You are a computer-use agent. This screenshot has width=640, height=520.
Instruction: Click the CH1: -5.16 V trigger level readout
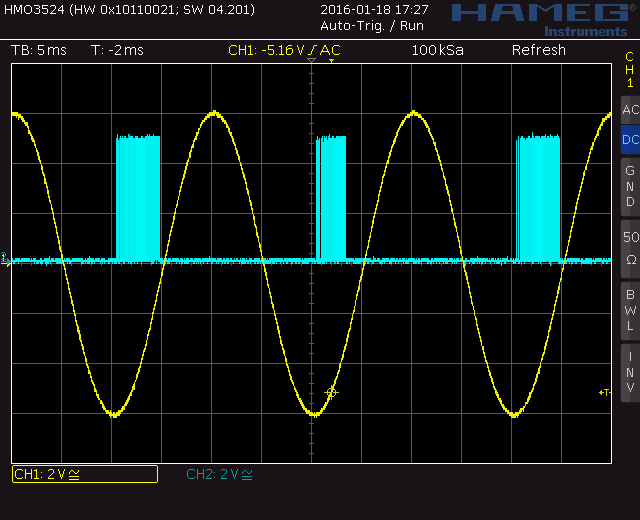click(x=284, y=50)
